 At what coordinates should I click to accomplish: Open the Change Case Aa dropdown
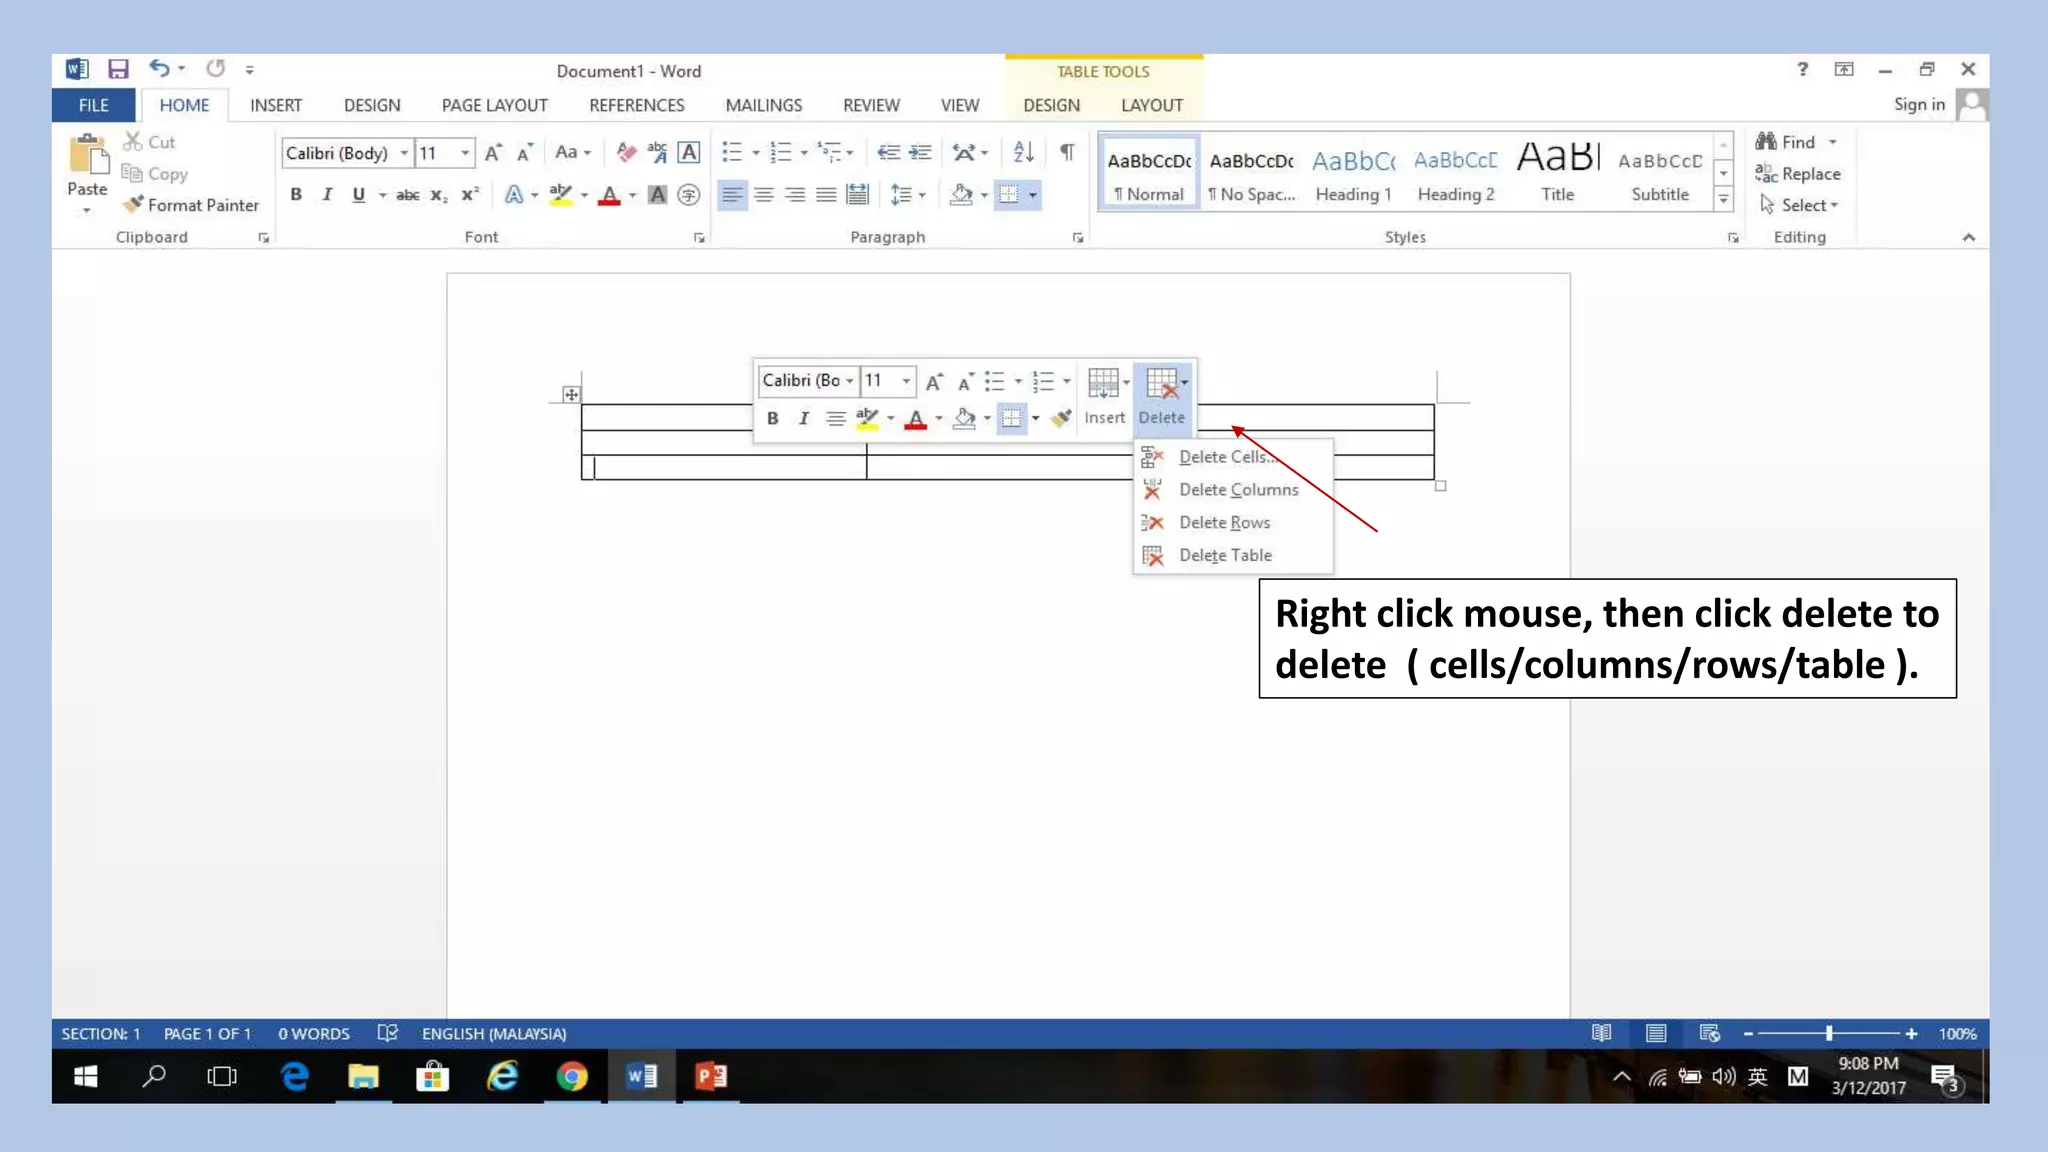click(574, 152)
